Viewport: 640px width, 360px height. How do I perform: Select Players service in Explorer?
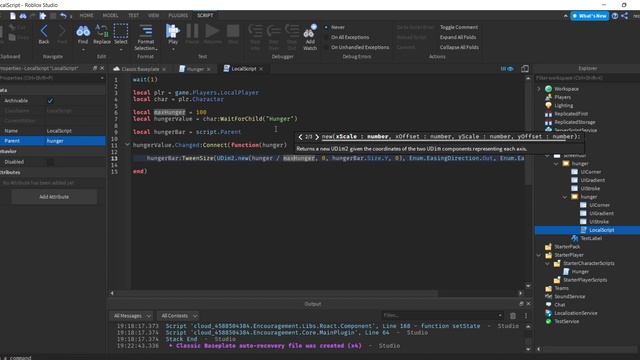pyautogui.click(x=562, y=97)
